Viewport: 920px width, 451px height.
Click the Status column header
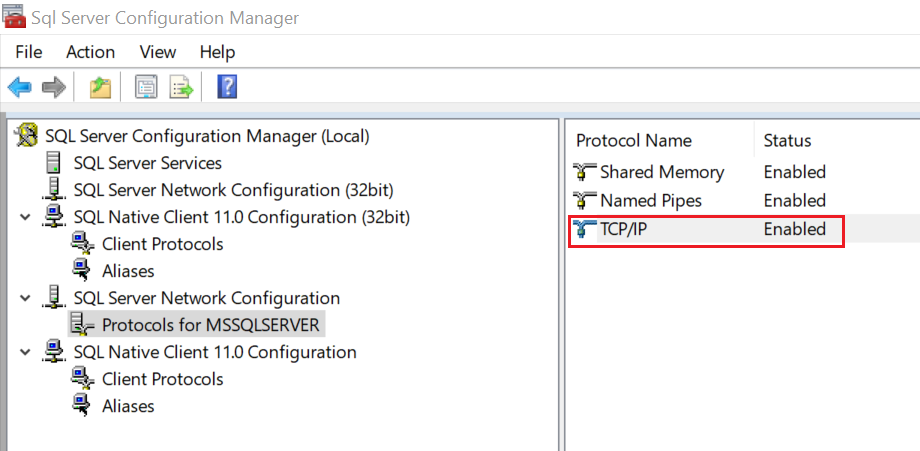coord(787,141)
